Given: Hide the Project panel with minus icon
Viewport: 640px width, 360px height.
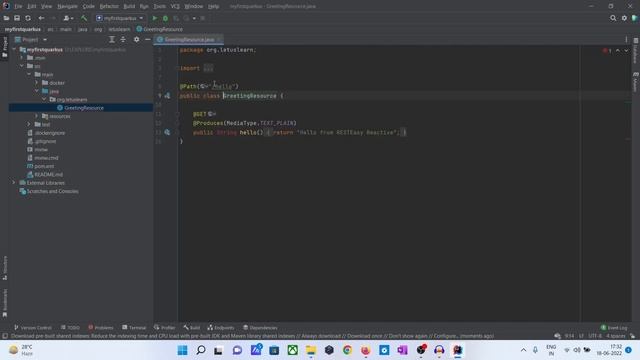Looking at the screenshot, I should point(147,40).
